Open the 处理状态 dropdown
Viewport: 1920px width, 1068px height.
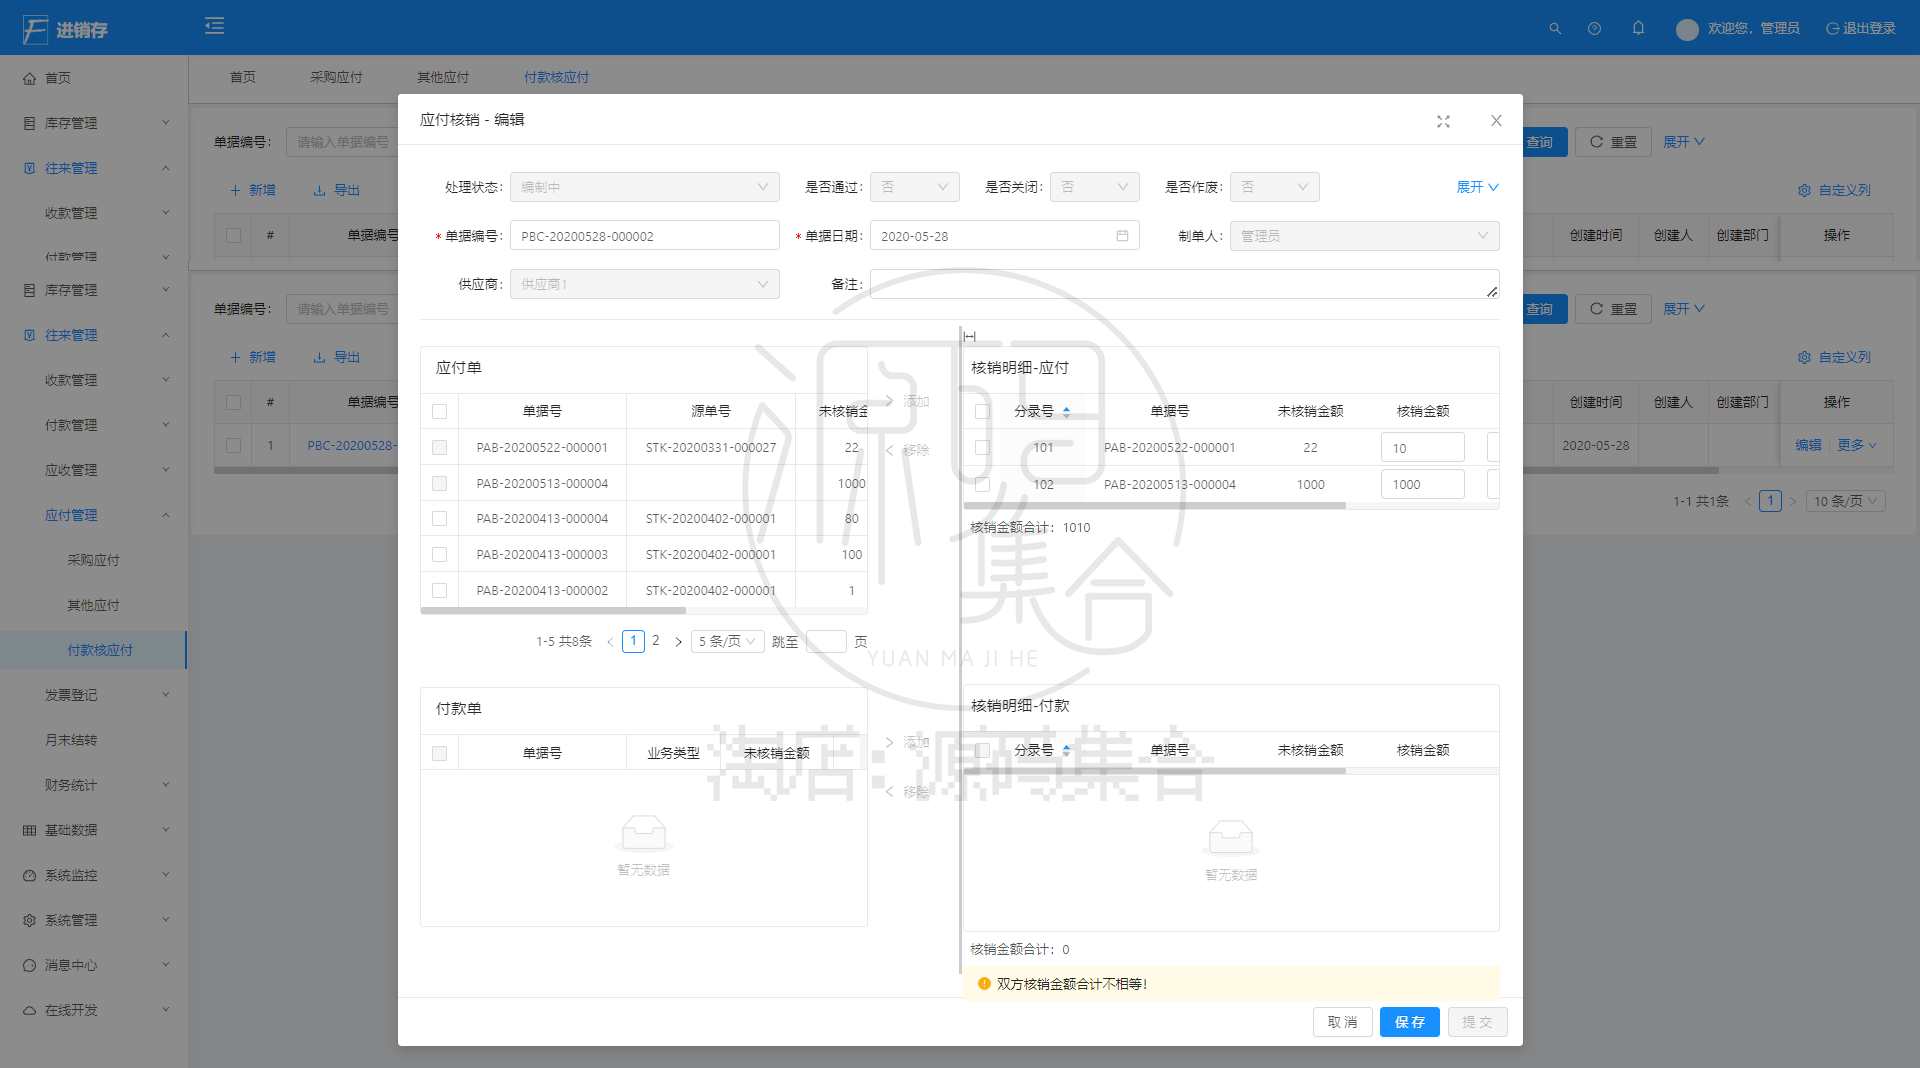point(644,187)
